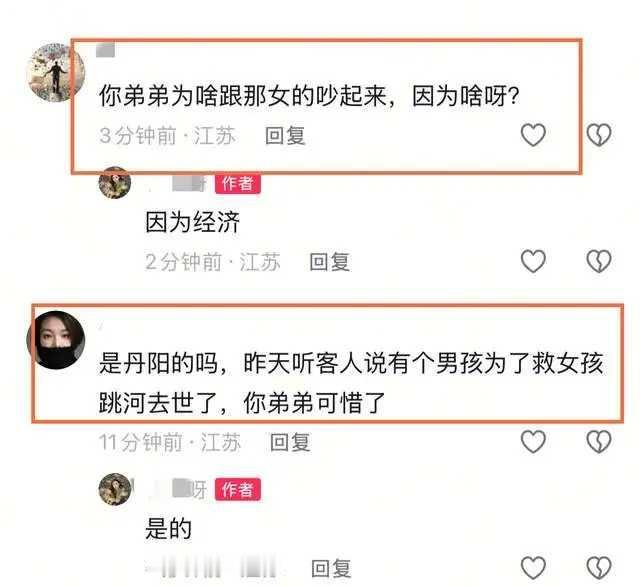Reply to the 11分钟前 comment
The image size is (640, 586).
(x=290, y=442)
